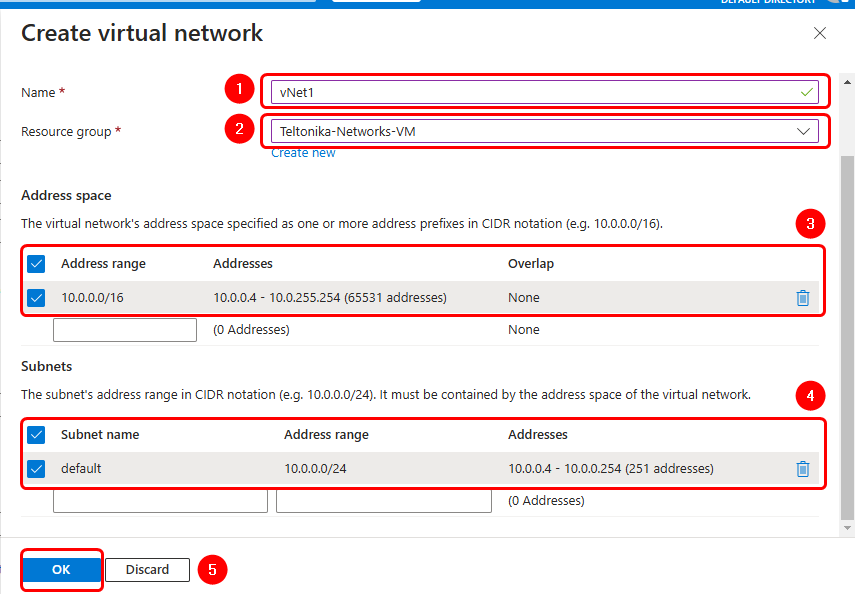The width and height of the screenshot is (855, 594).
Task: Select the default subnet name cell
Action: coord(81,468)
